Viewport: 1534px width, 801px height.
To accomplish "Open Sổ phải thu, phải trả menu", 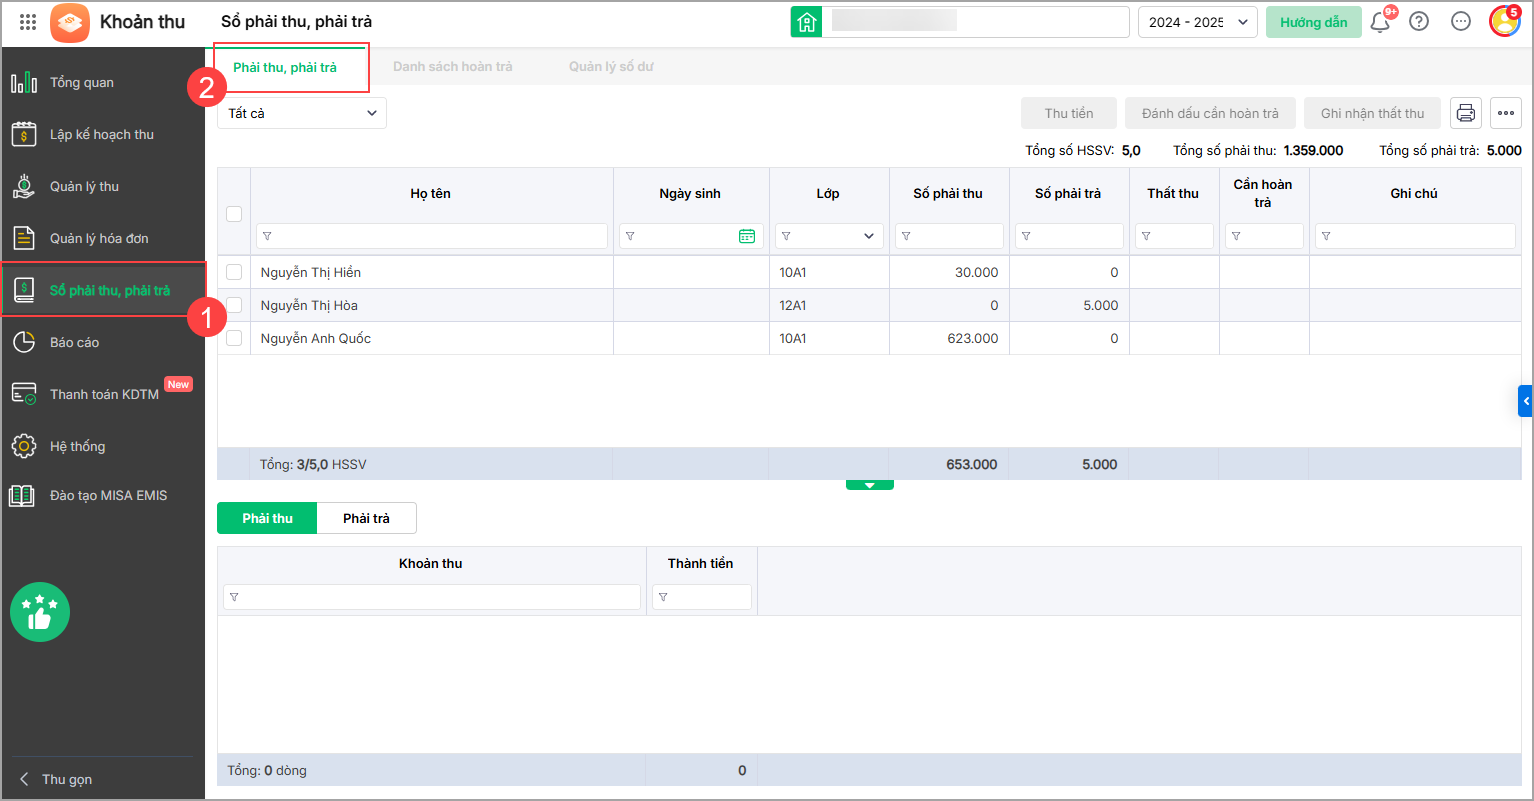I will (x=103, y=290).
